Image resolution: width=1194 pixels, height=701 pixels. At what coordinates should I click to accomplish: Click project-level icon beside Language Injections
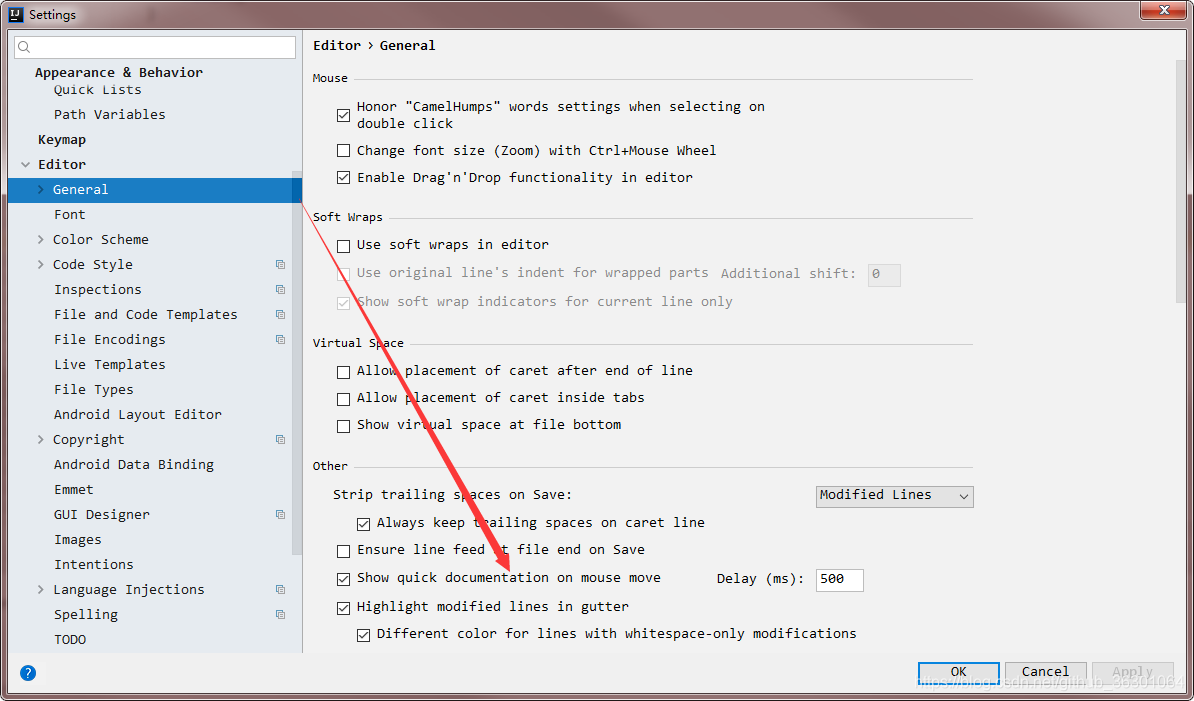tap(280, 590)
